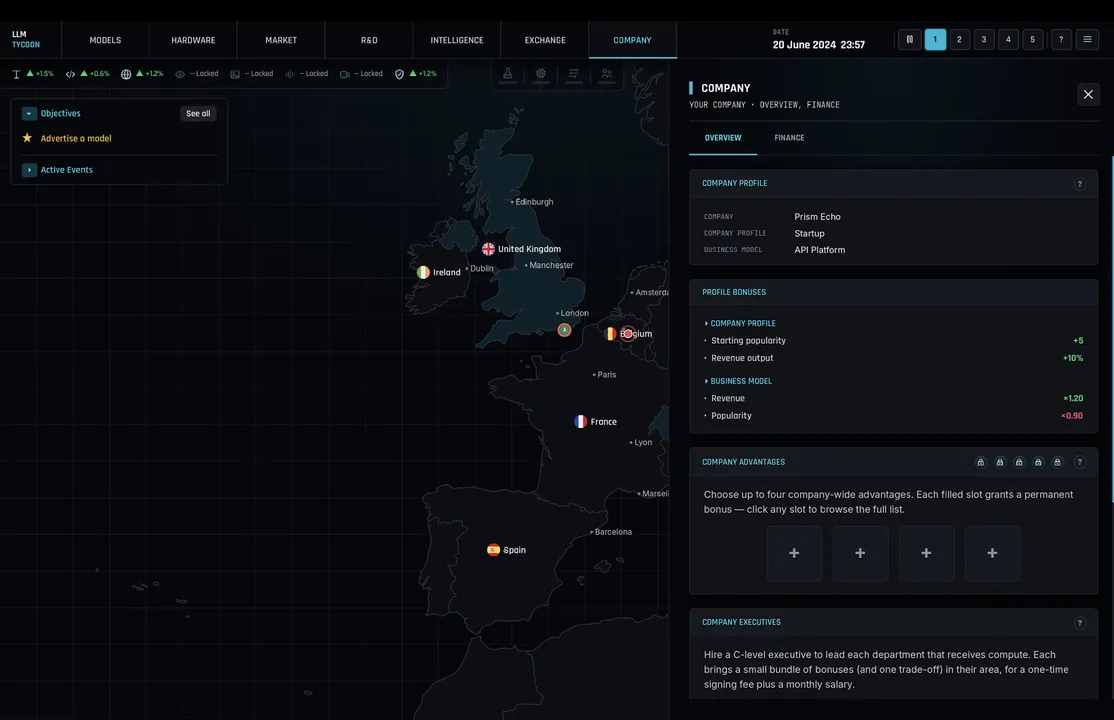Viewport: 1114px width, 720px height.
Task: Click the locked audio waveform icon
Action: (290, 74)
